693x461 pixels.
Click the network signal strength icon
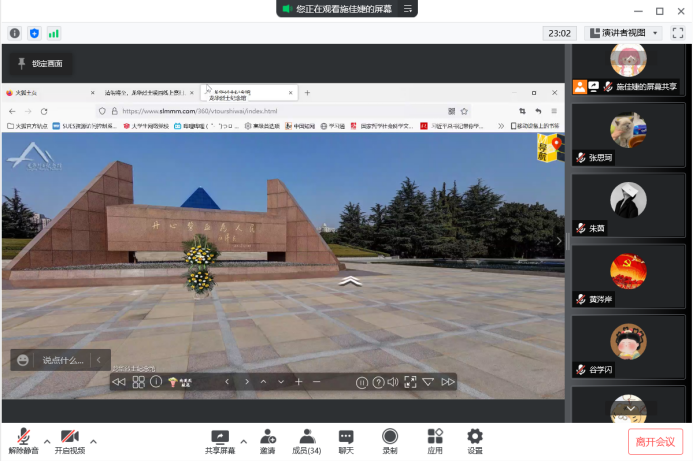(x=53, y=33)
